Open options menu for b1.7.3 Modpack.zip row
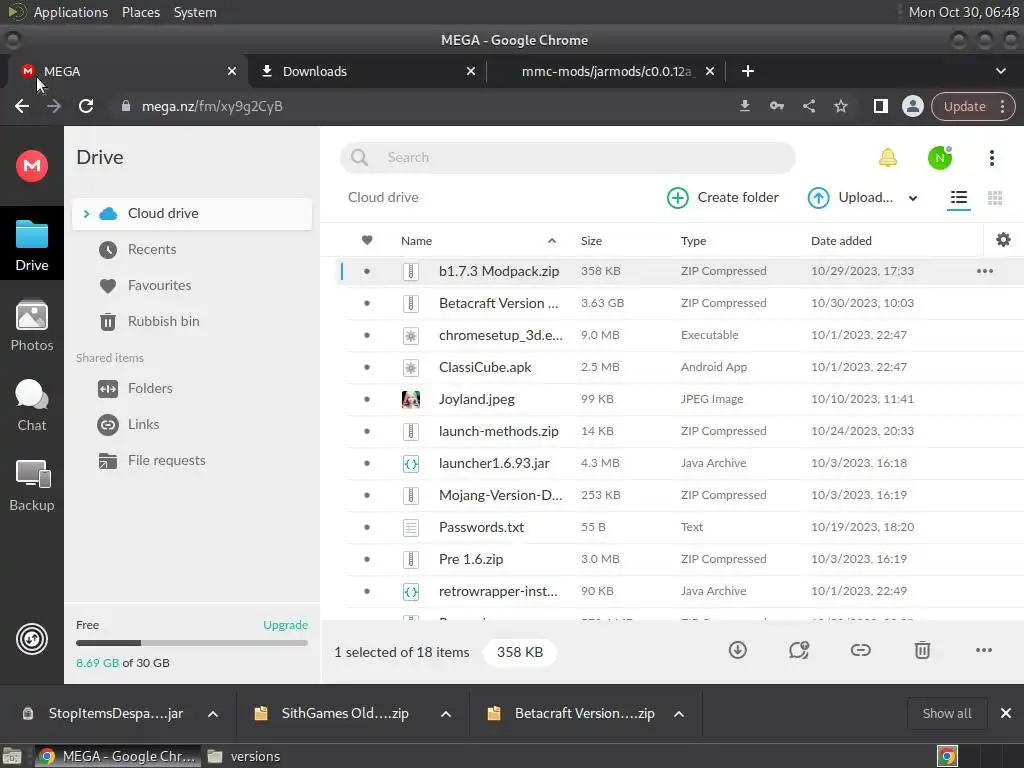 click(x=984, y=271)
